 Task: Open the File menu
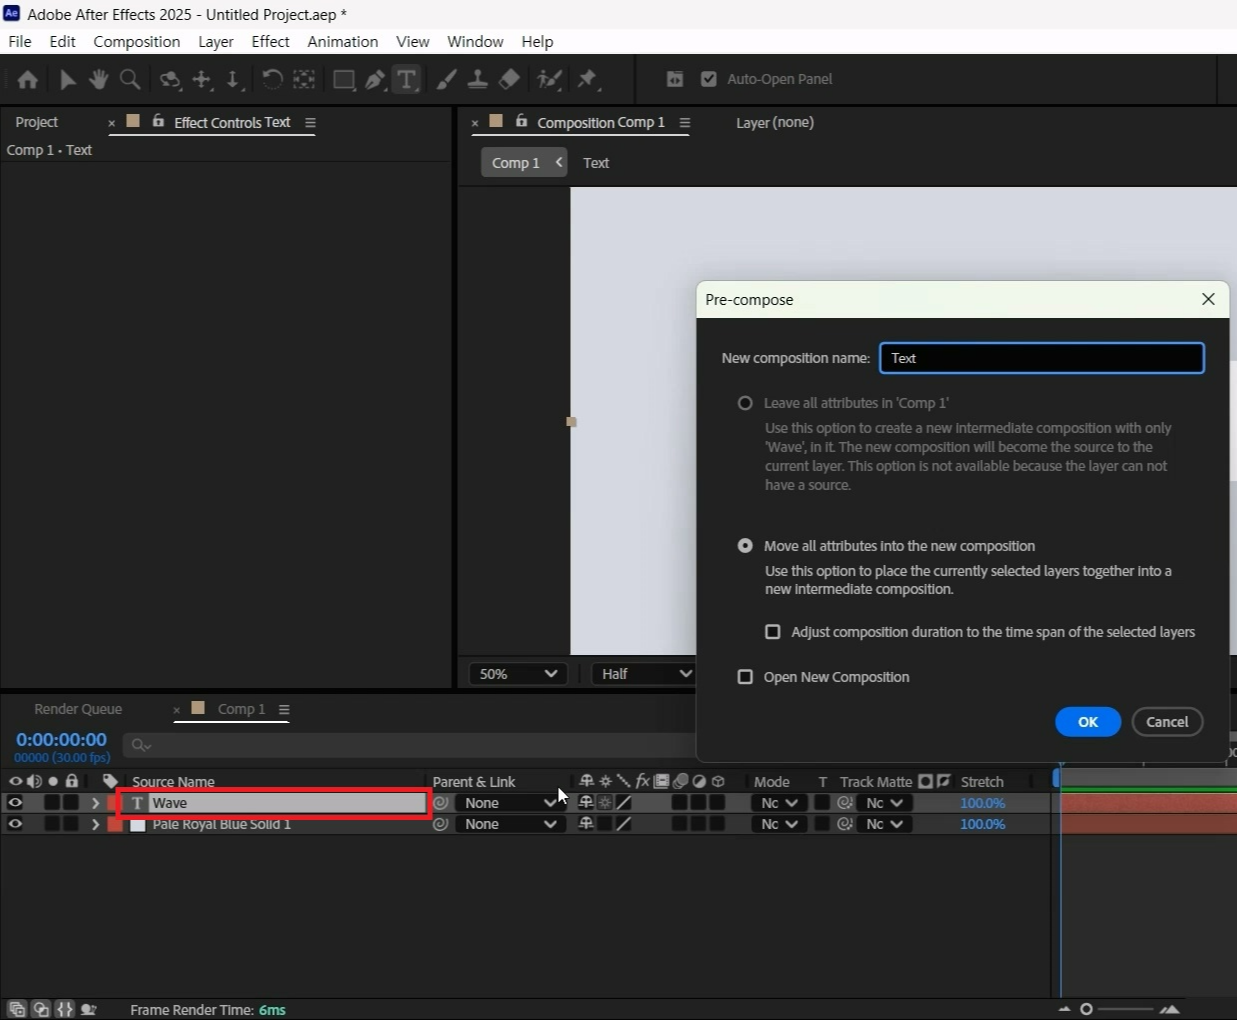click(20, 41)
